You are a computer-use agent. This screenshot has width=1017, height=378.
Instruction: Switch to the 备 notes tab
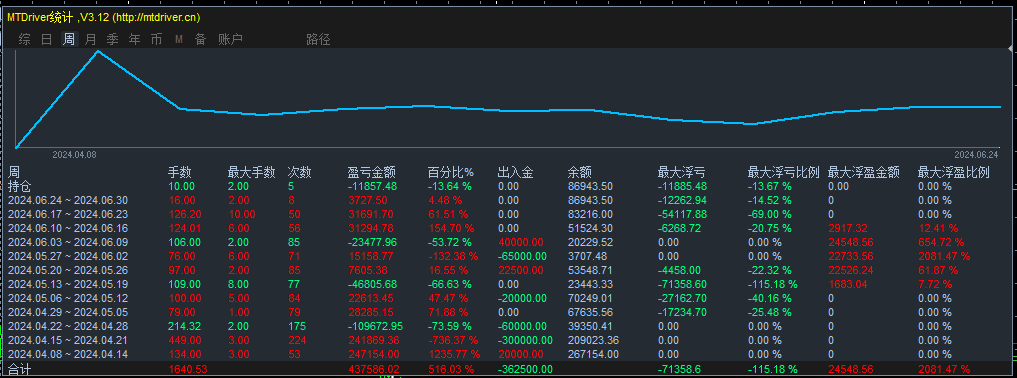click(x=200, y=40)
